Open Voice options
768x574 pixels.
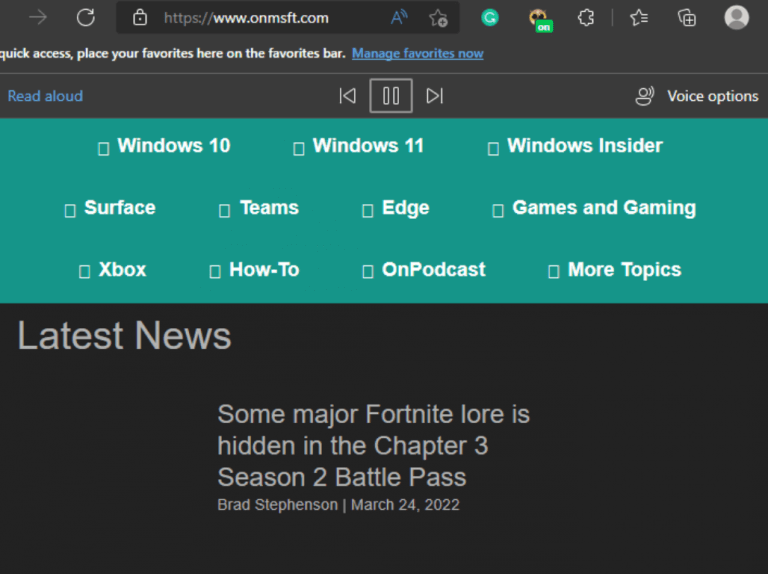pyautogui.click(x=696, y=96)
